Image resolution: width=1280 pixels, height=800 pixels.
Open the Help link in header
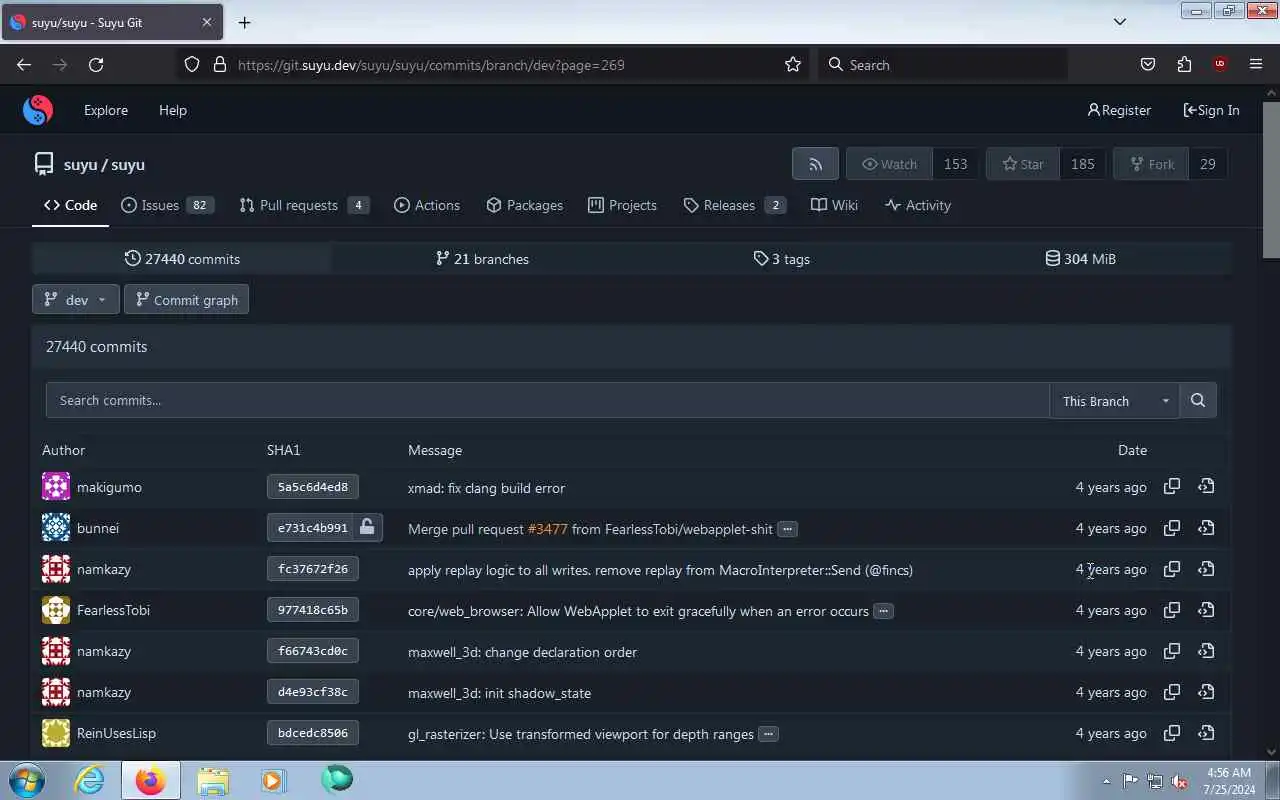coord(173,110)
